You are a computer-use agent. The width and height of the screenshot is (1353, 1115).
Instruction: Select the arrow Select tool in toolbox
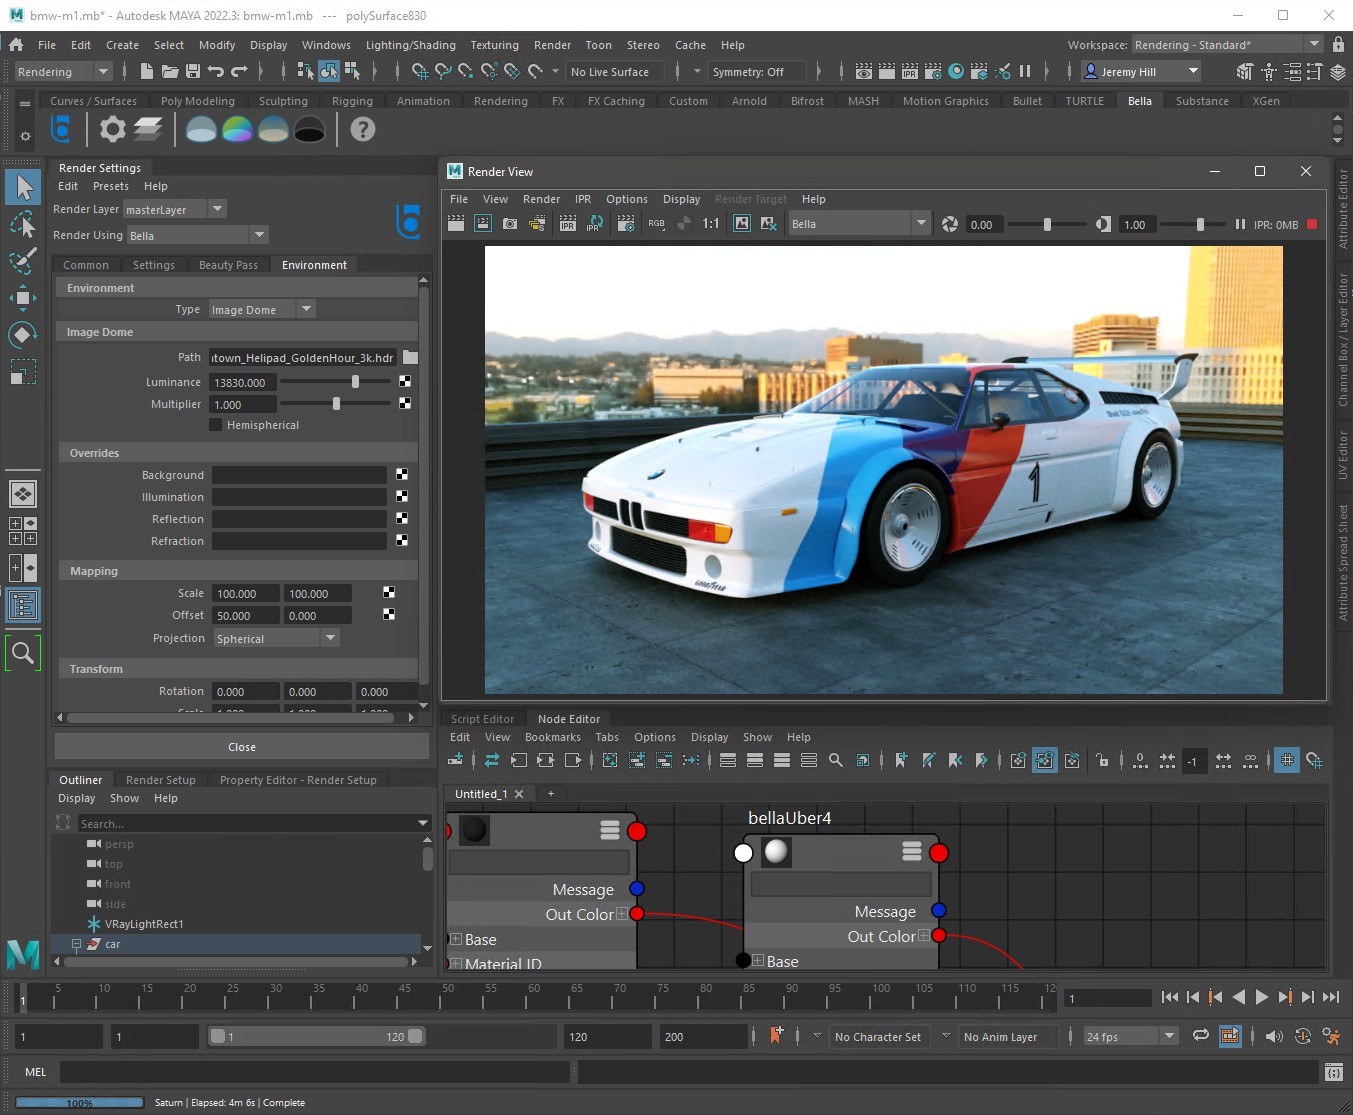point(23,187)
